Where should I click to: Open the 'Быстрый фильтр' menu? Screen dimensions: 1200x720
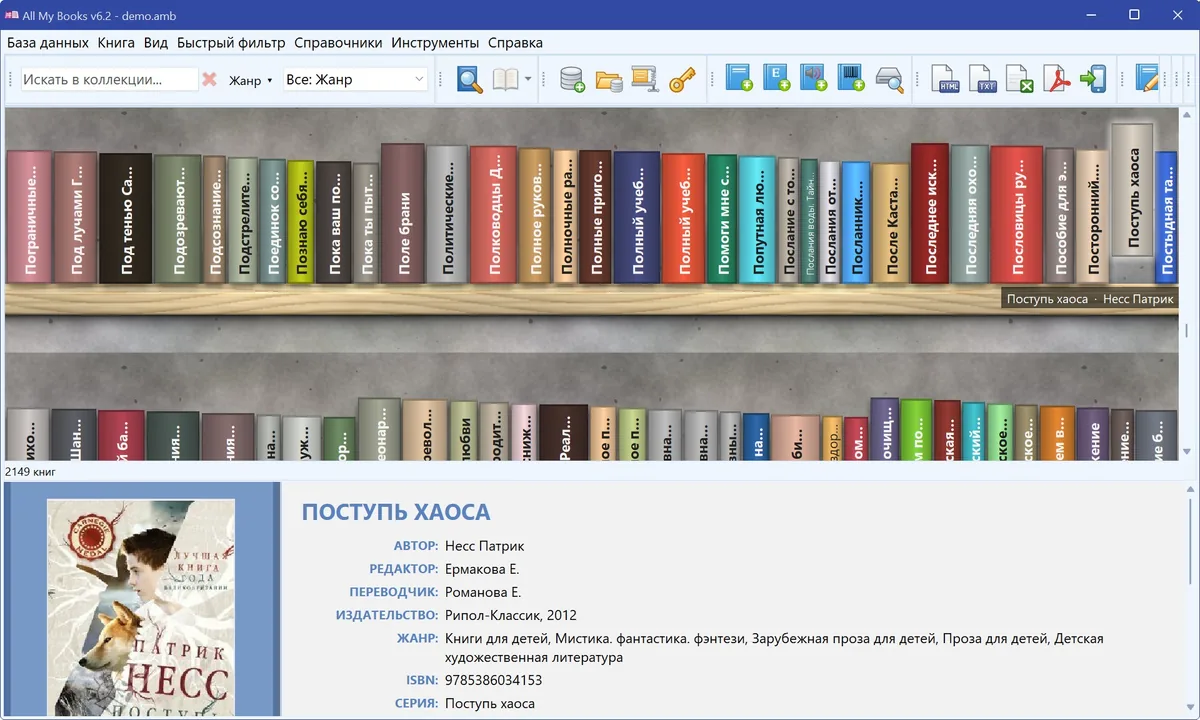click(x=231, y=43)
